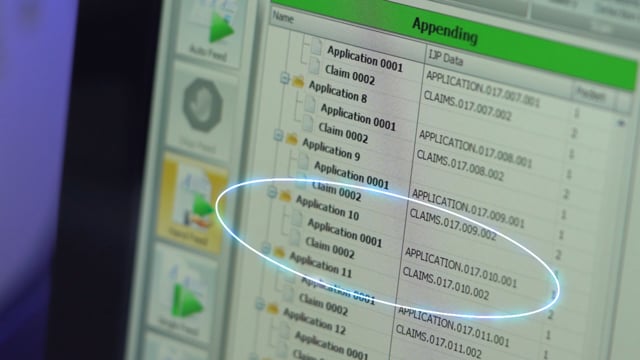The height and width of the screenshot is (360, 640).
Task: Select Application 0001 under Application 9
Action: 351,175
